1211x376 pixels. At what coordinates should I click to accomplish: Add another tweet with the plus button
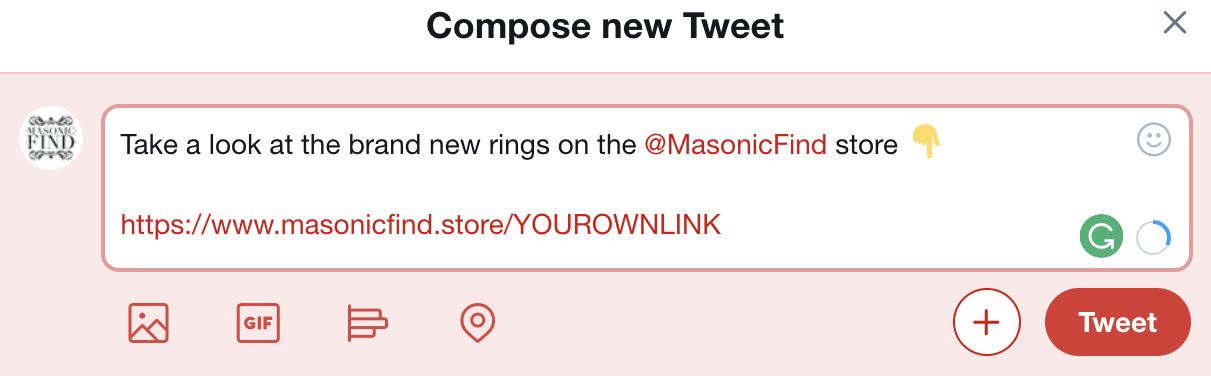pos(986,323)
